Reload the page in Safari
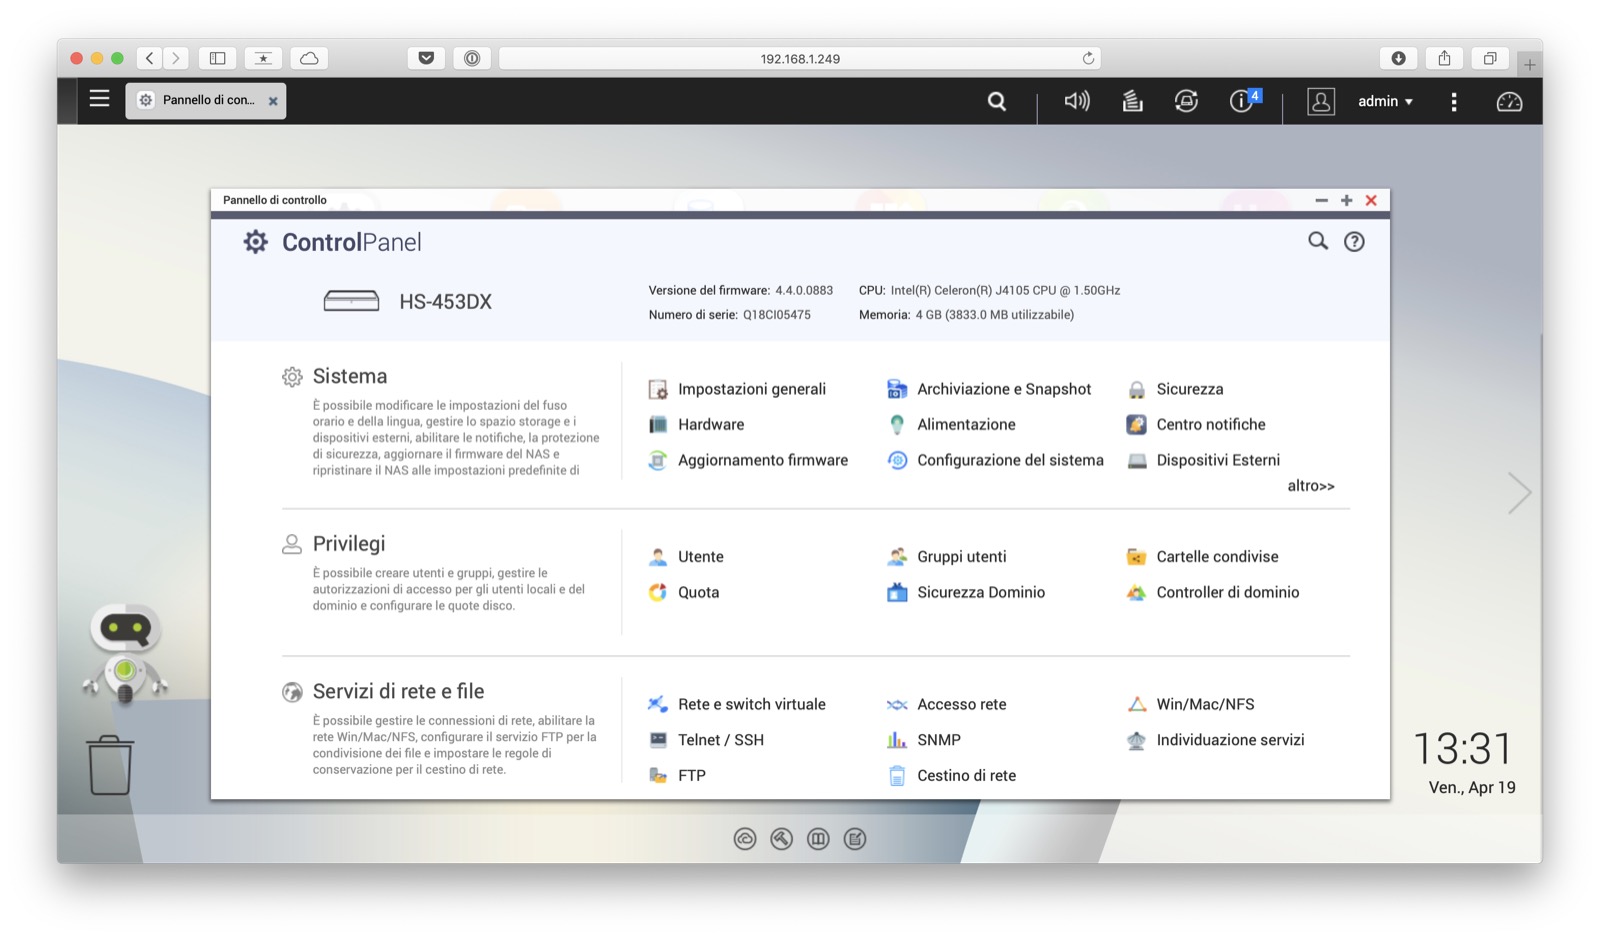This screenshot has width=1600, height=939. (x=1088, y=58)
